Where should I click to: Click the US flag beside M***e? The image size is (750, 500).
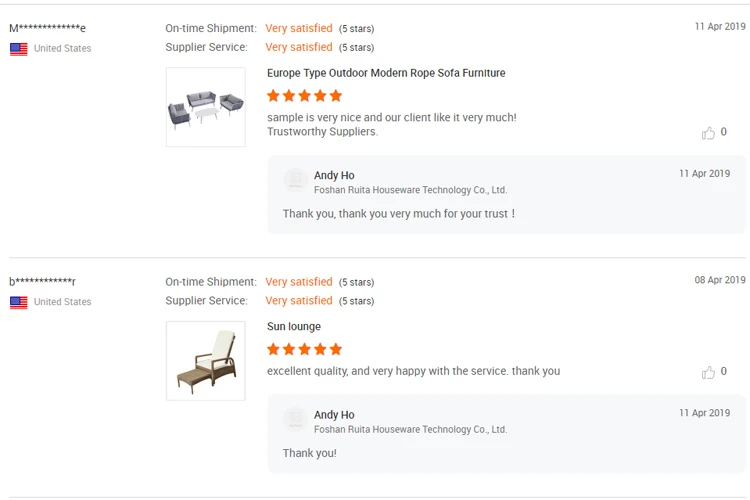[x=18, y=48]
